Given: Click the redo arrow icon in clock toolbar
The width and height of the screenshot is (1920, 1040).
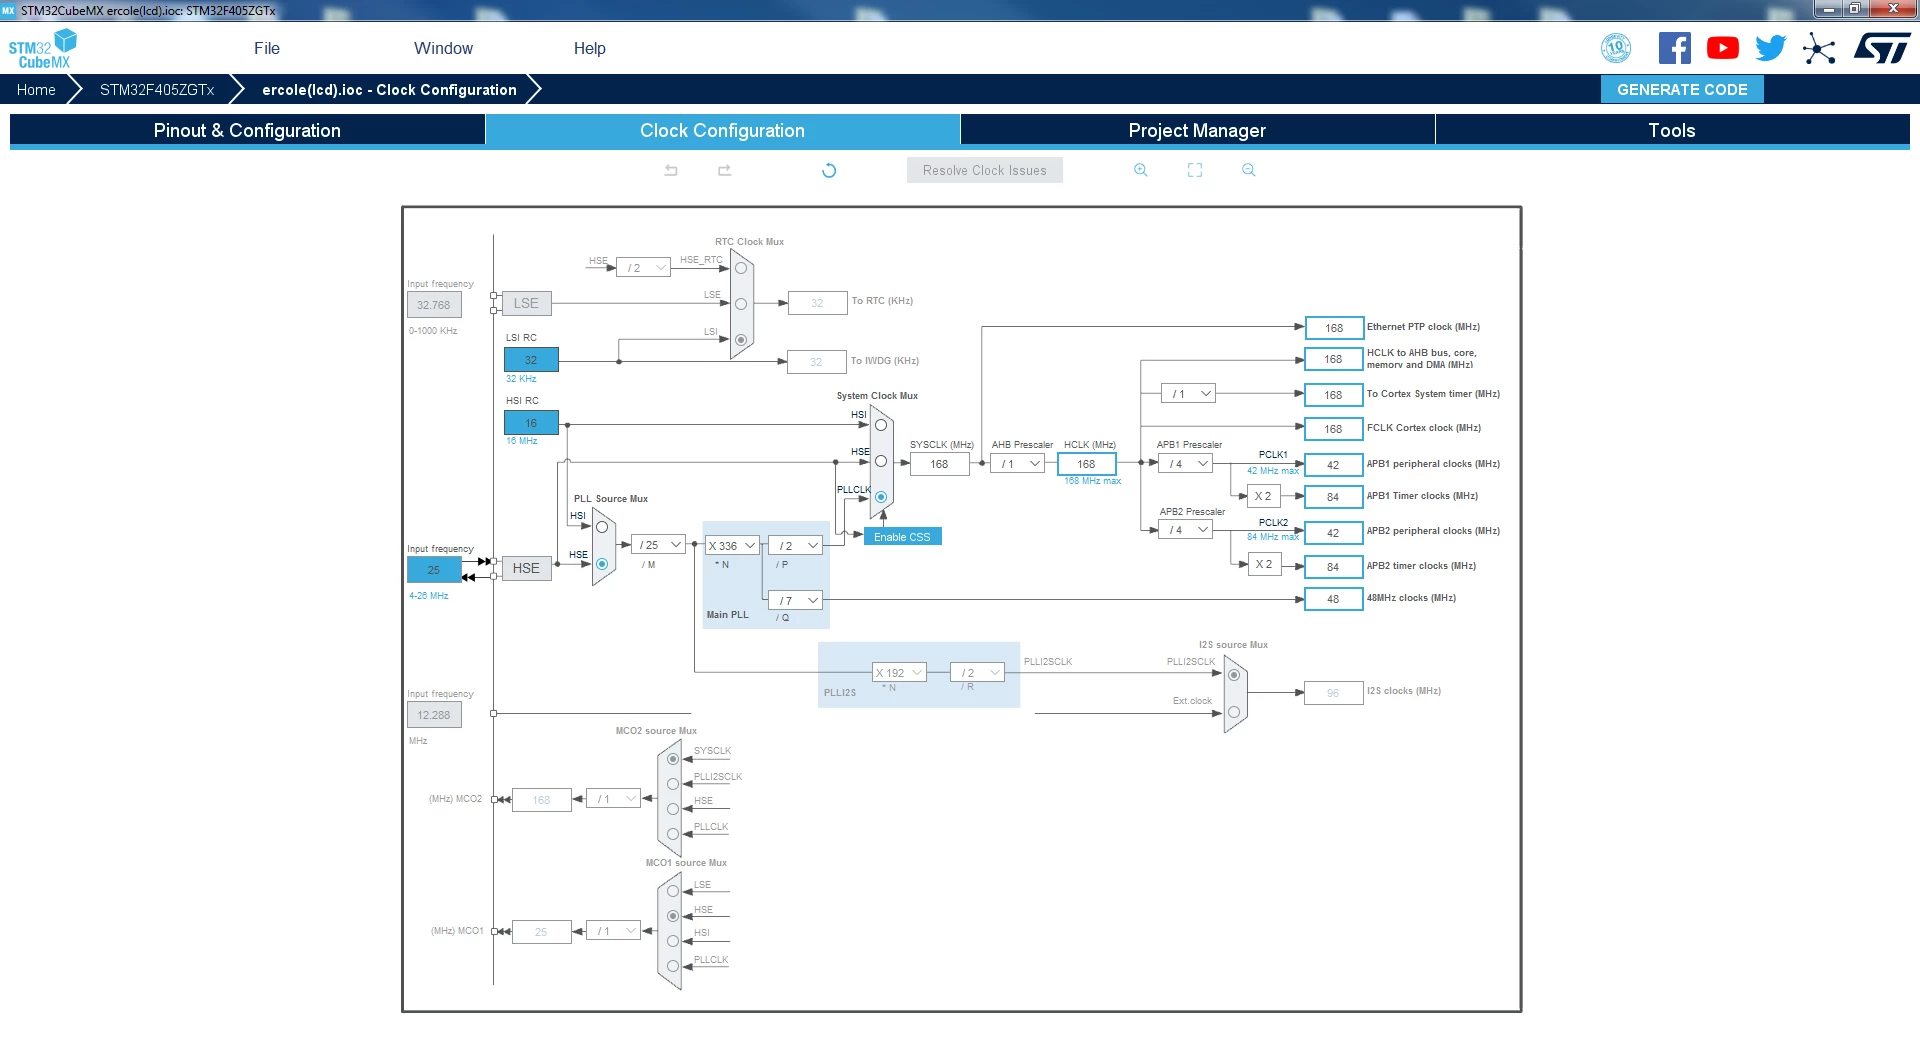Looking at the screenshot, I should 725,170.
